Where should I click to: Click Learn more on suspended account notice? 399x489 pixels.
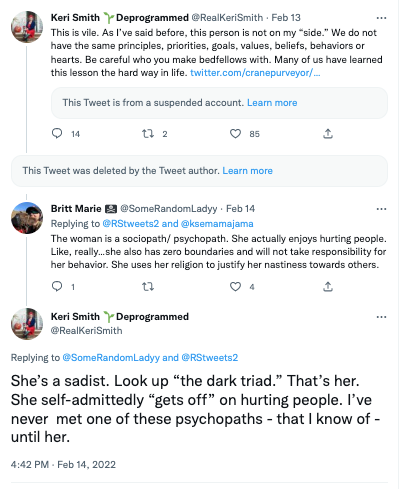(272, 103)
